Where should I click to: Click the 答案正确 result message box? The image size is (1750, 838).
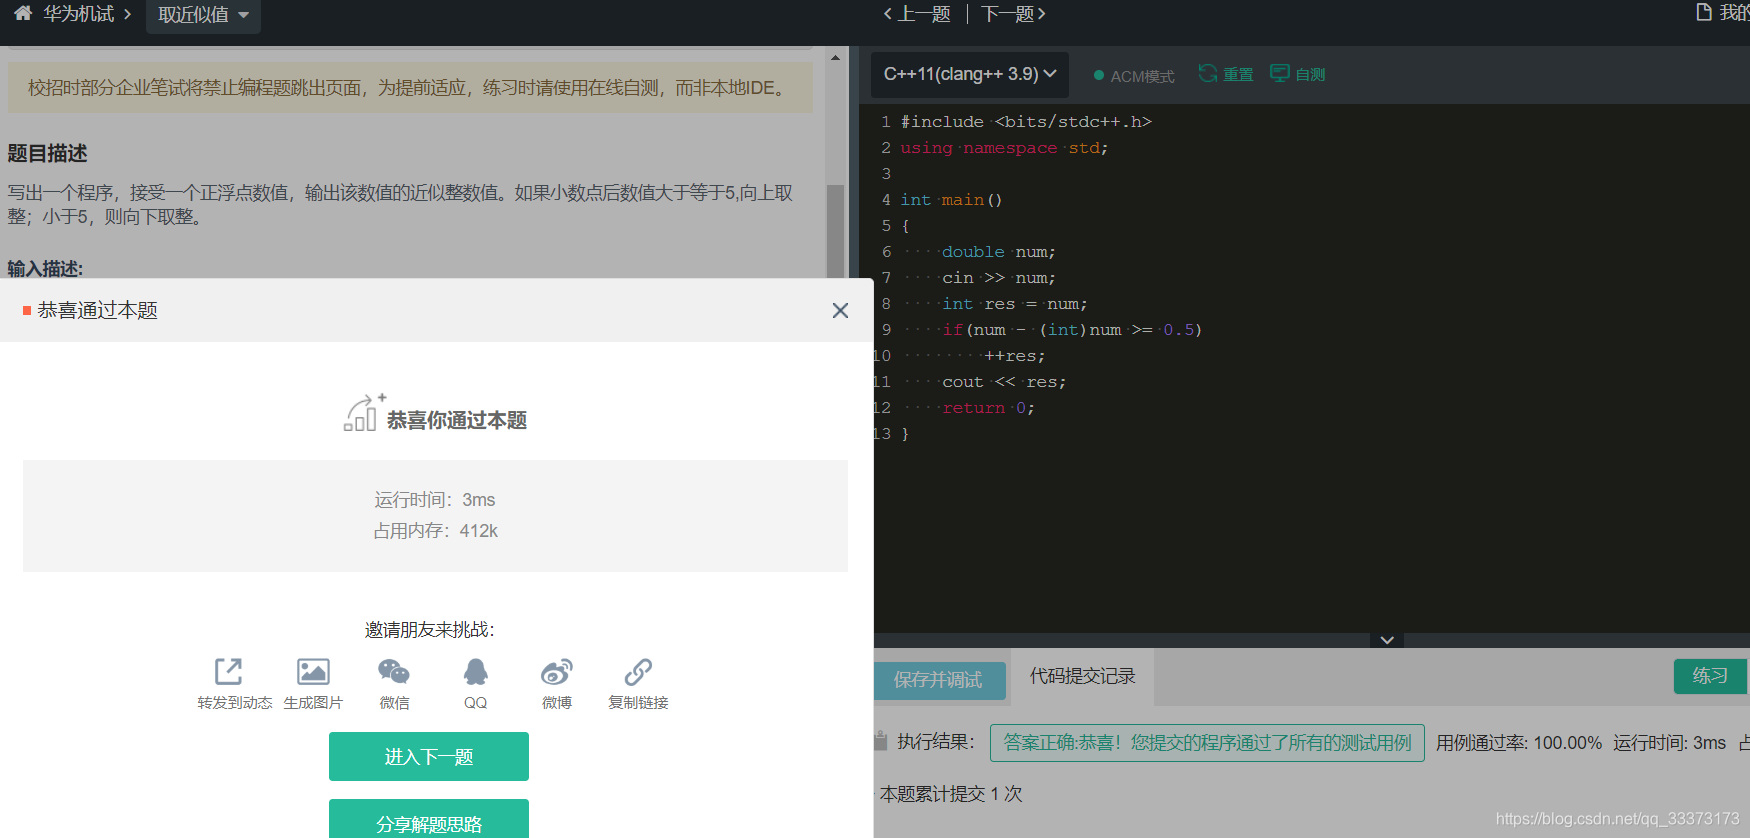(1207, 743)
